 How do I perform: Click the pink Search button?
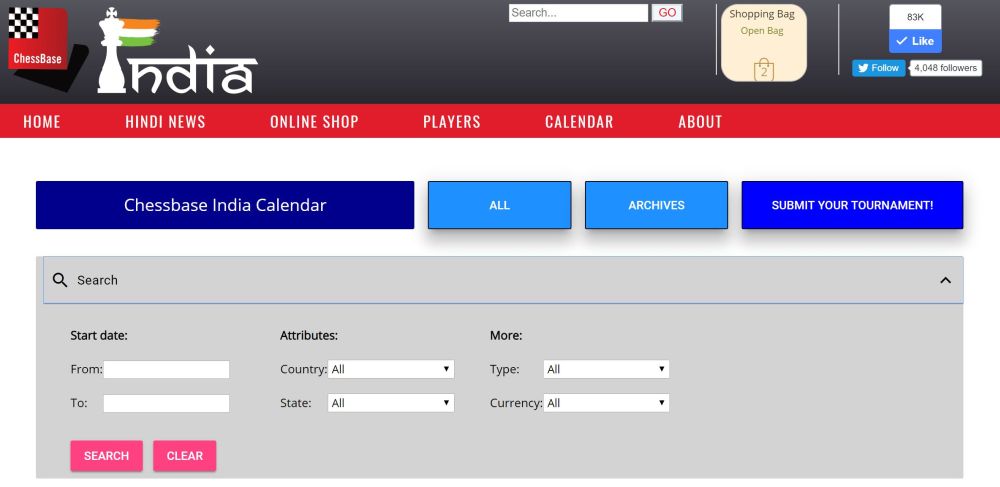pyautogui.click(x=106, y=456)
